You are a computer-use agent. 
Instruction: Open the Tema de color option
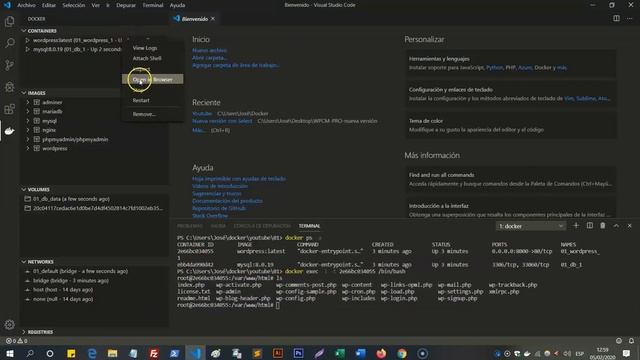tap(510, 125)
